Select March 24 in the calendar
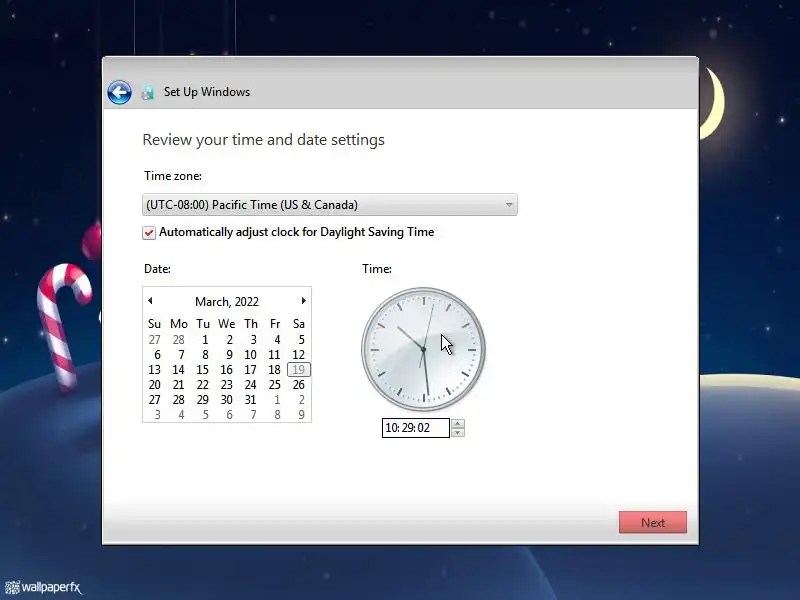 pos(250,385)
